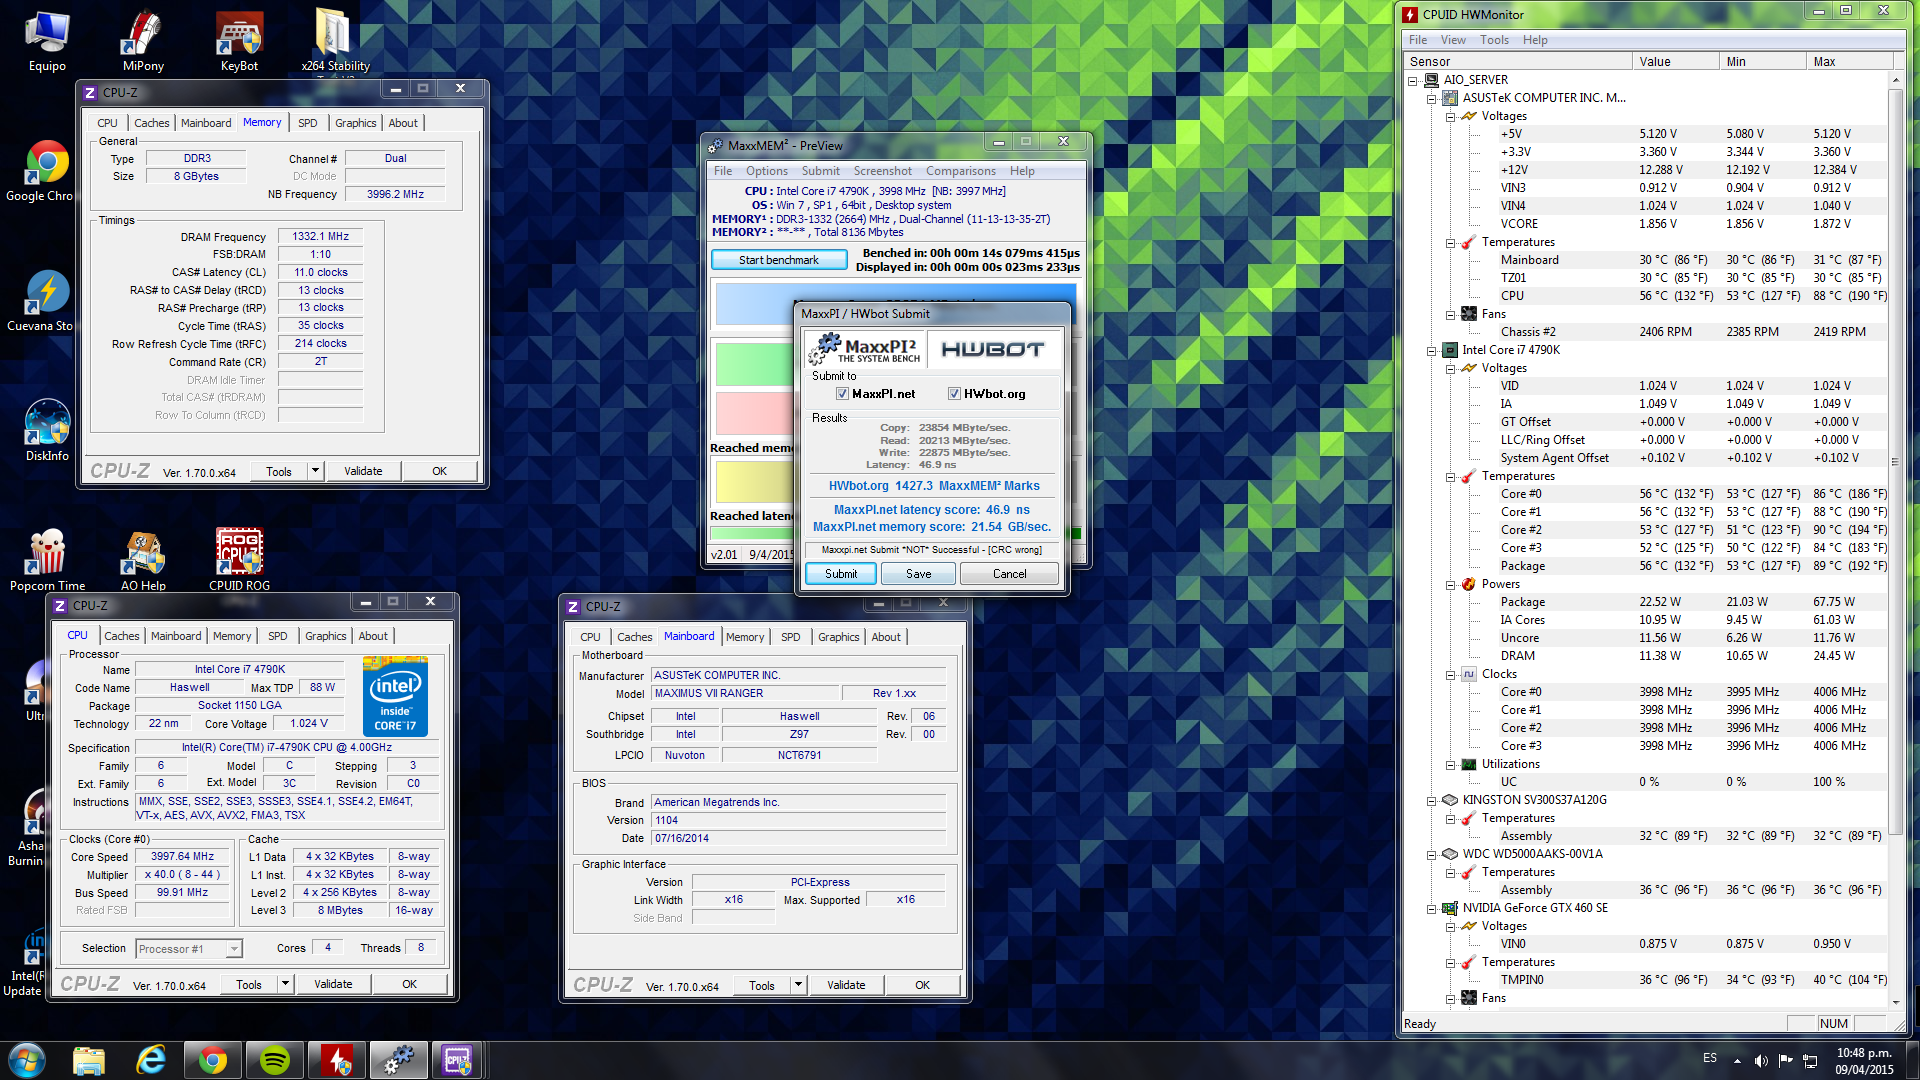Open About tab in Mainboard CPU-Z window

pyautogui.click(x=886, y=637)
